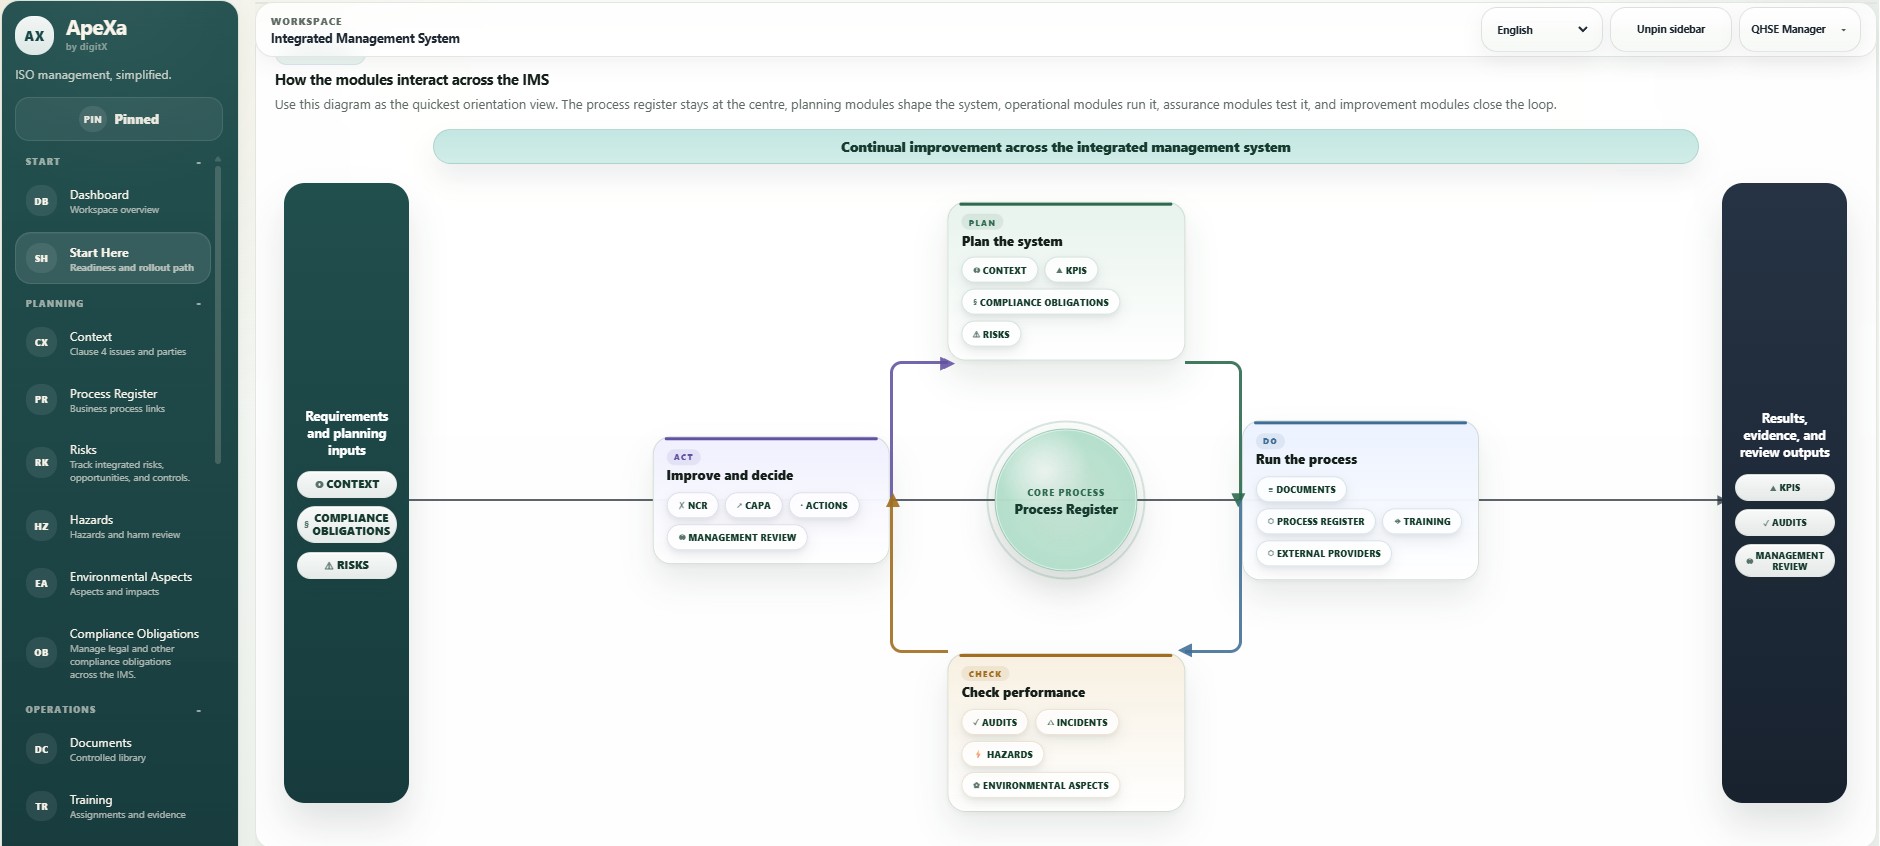Select INCIDENTS chip in Check performance

coord(1077,722)
